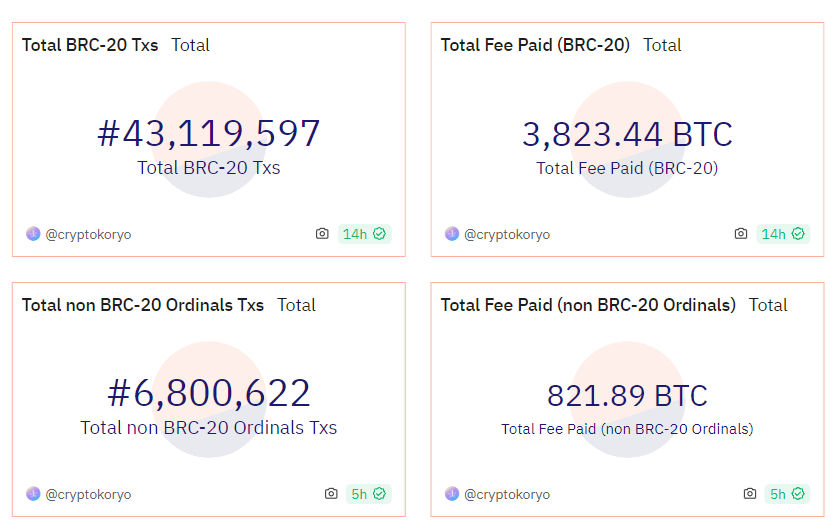The height and width of the screenshot is (531, 833).
Task: Click camera icon on Total Fee Paid (BRC-20) card
Action: [x=741, y=234]
